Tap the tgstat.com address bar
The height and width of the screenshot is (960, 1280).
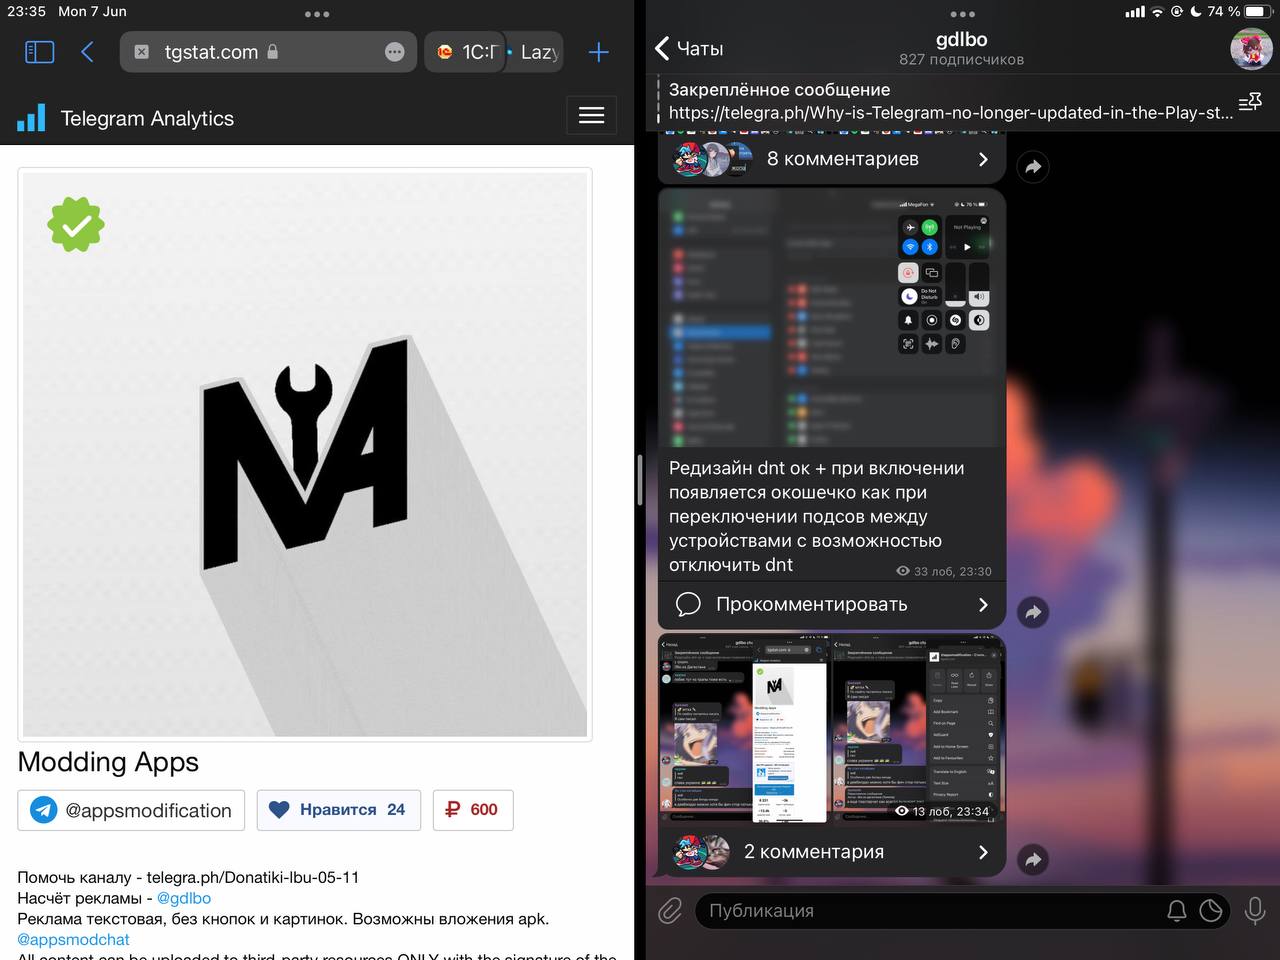tap(268, 52)
